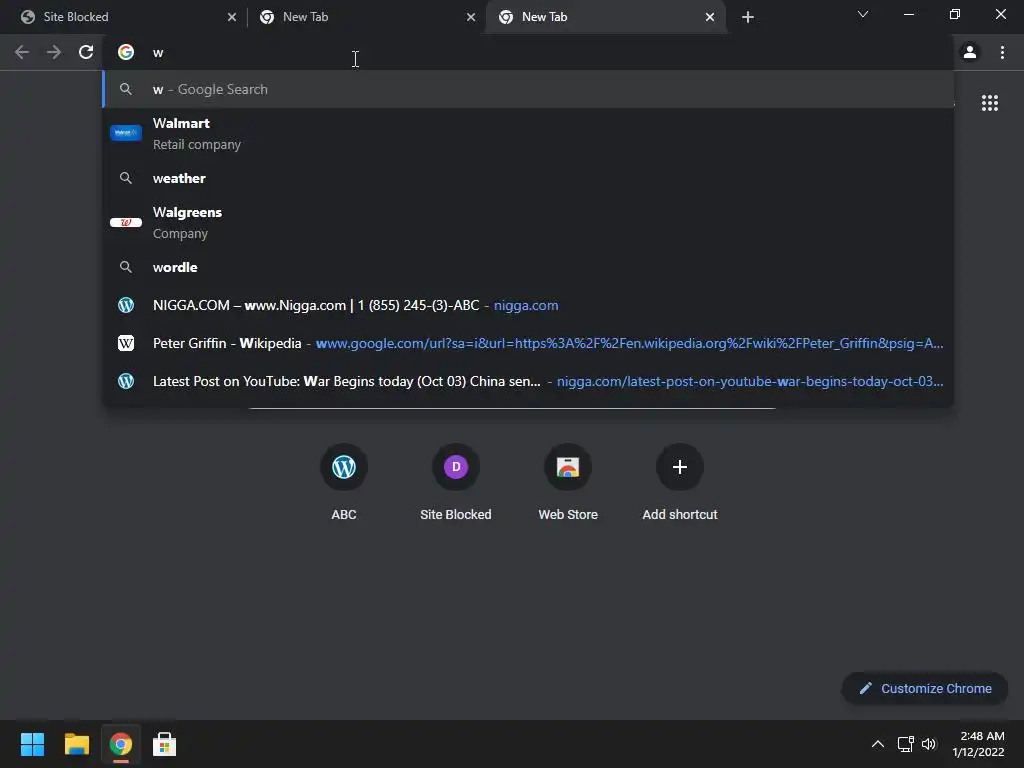The image size is (1024, 768).
Task: Close the middle New Tab
Action: click(x=471, y=17)
